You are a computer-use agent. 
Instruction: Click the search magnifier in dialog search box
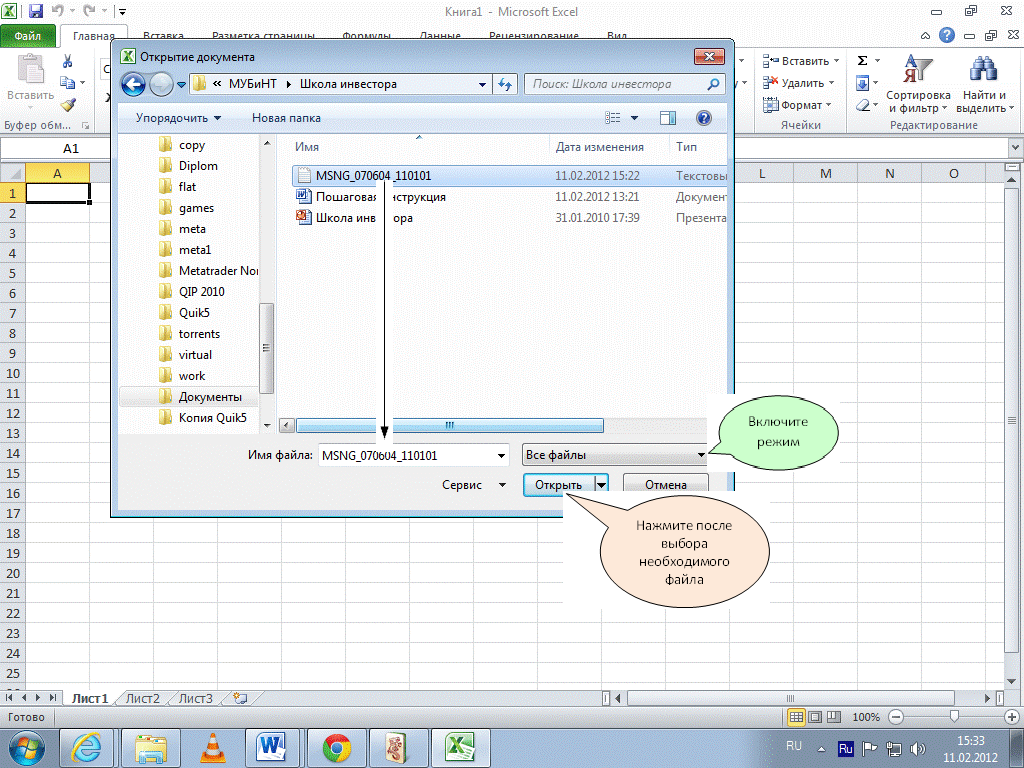pos(713,84)
